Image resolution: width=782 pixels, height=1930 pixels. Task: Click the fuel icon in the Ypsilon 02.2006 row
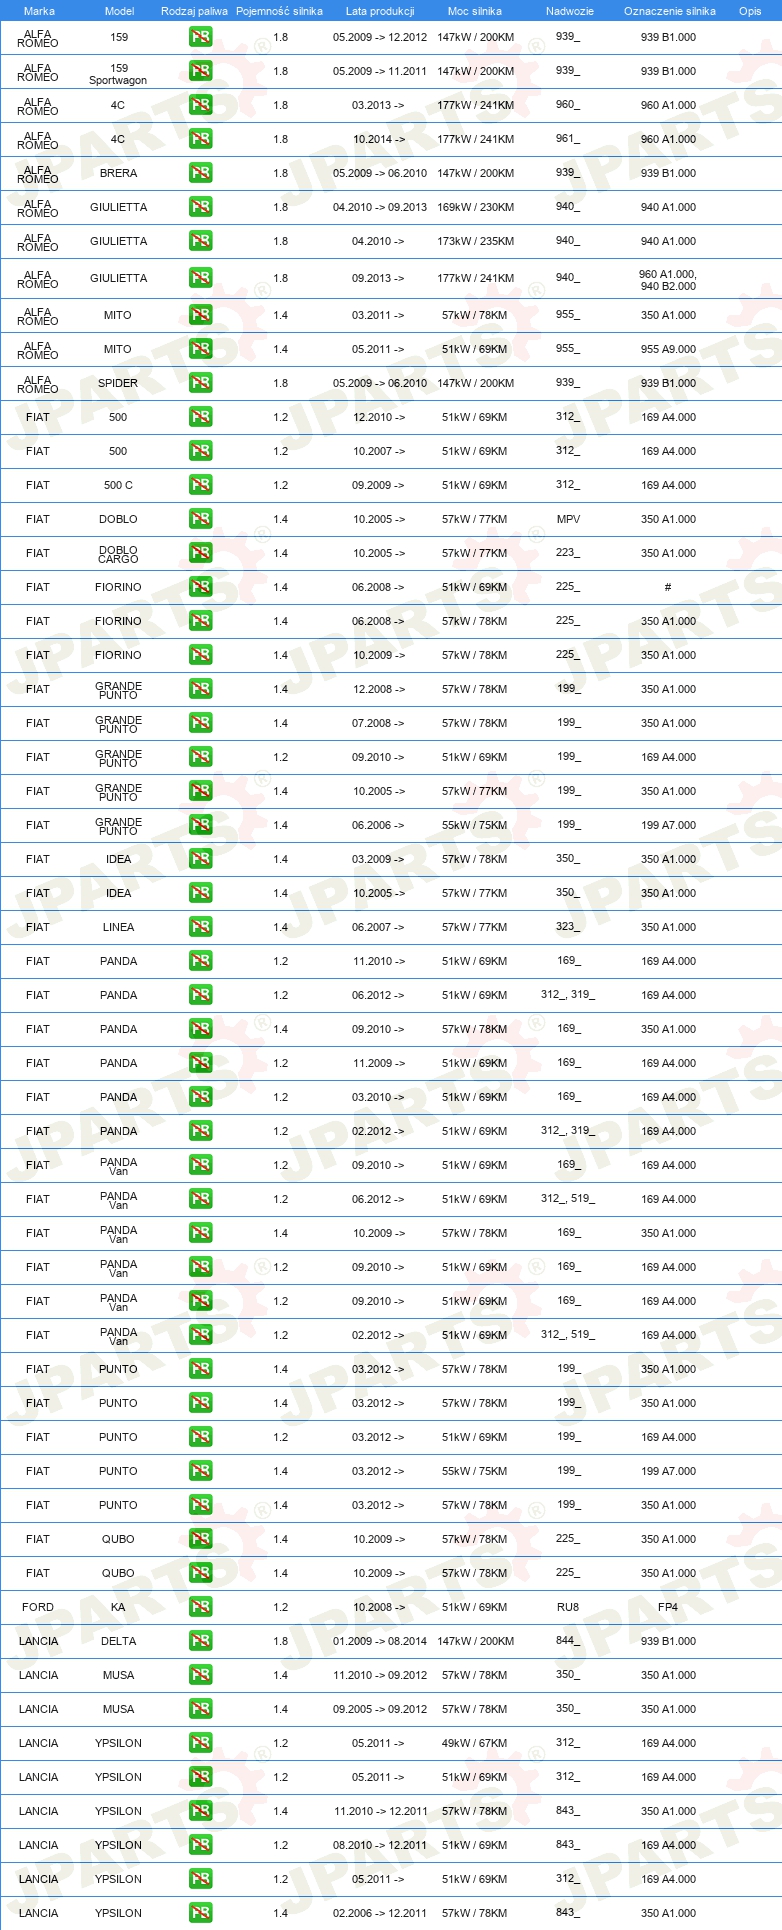(201, 1913)
